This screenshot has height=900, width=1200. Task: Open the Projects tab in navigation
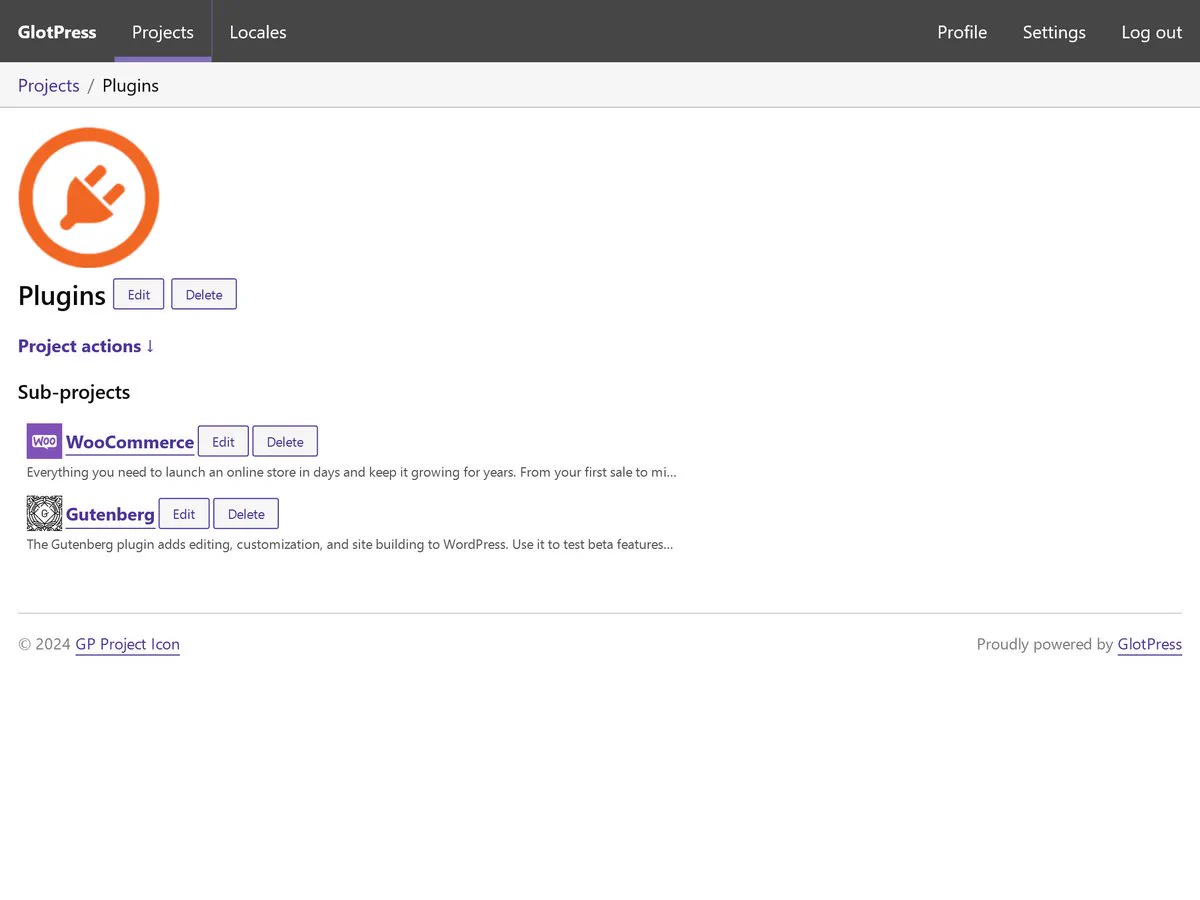tap(163, 32)
